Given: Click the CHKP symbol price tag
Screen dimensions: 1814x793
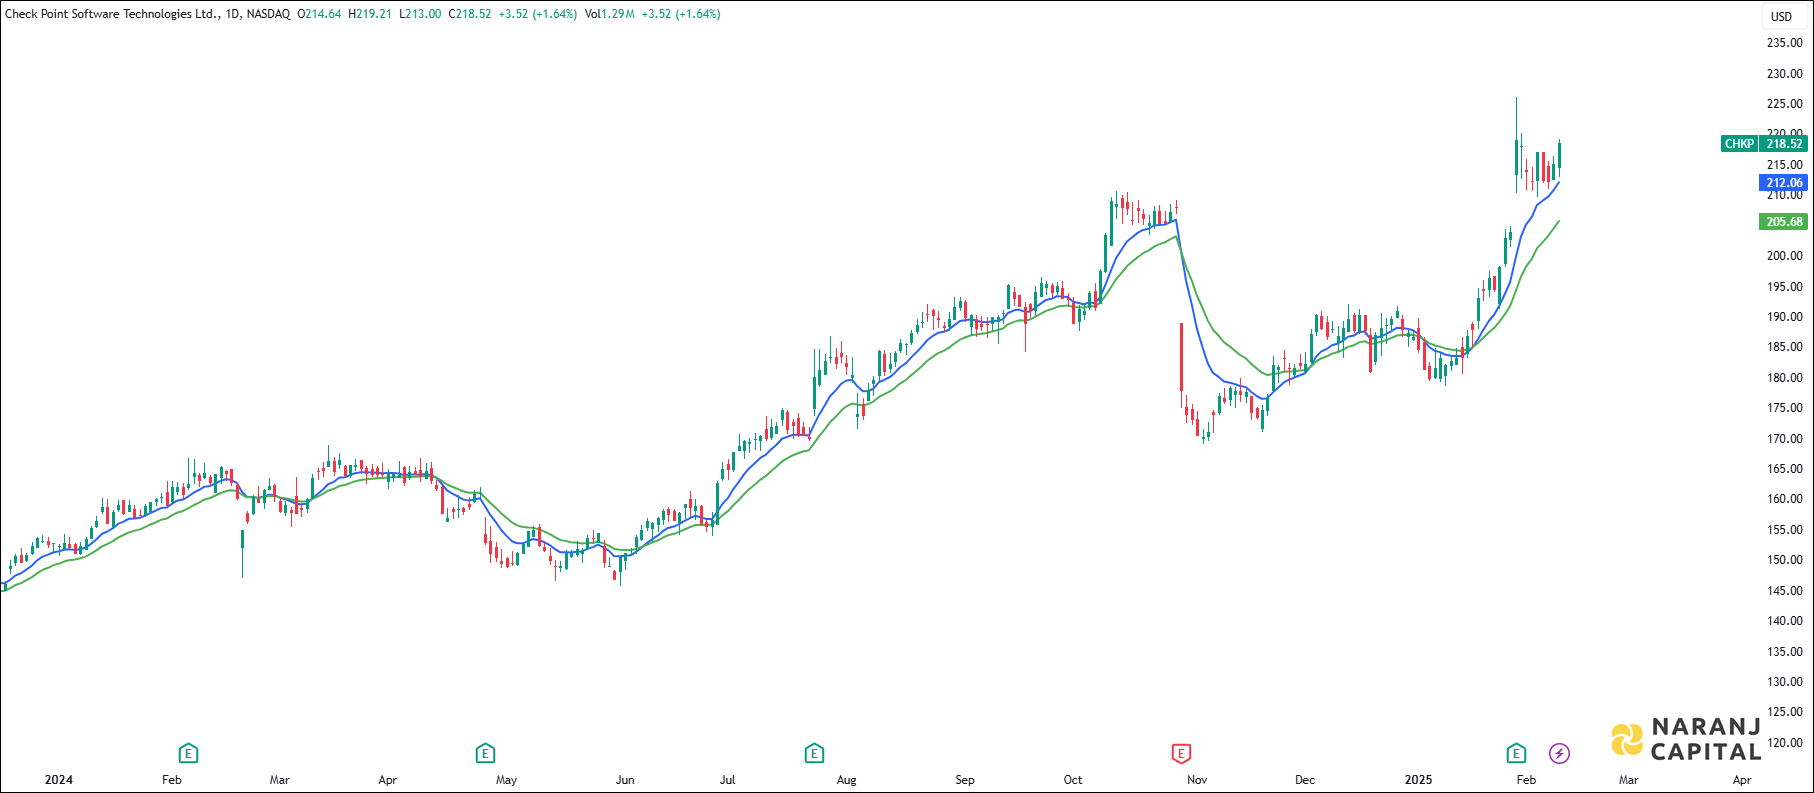Looking at the screenshot, I should click(1739, 144).
